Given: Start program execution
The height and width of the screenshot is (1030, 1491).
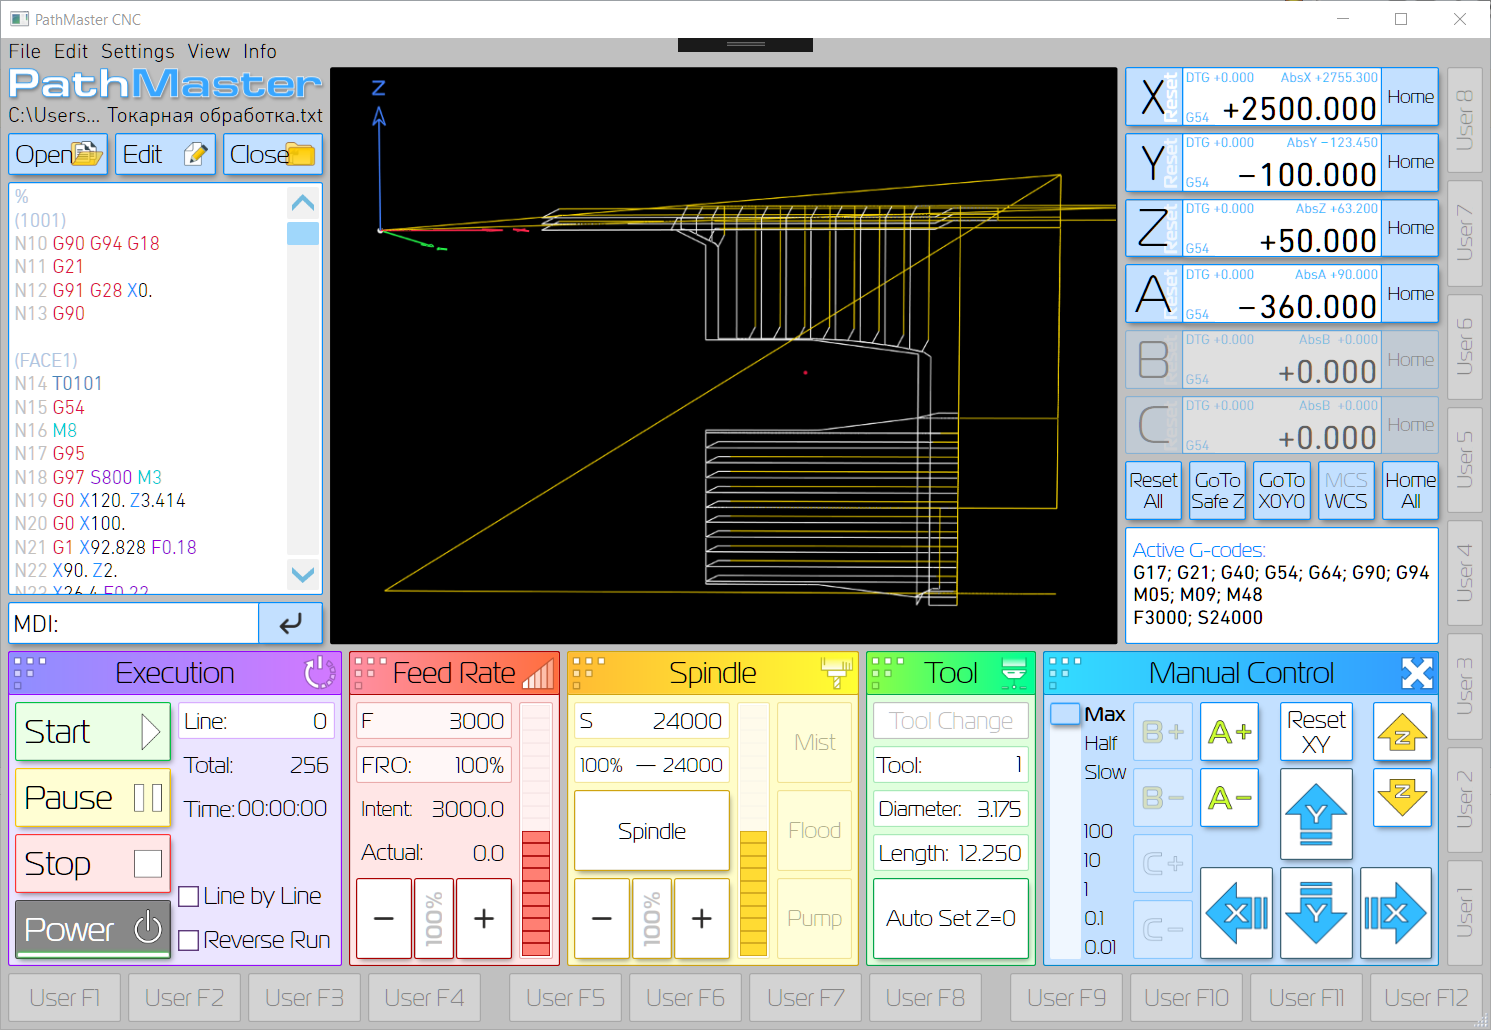Looking at the screenshot, I should point(93,731).
